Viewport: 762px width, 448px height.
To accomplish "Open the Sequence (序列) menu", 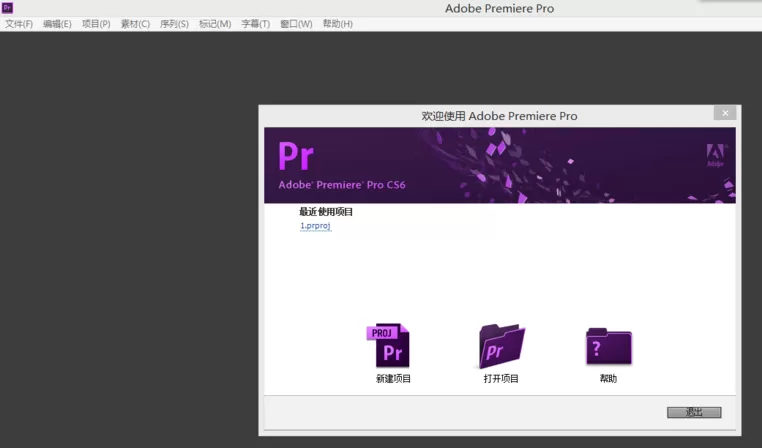I will tap(174, 24).
